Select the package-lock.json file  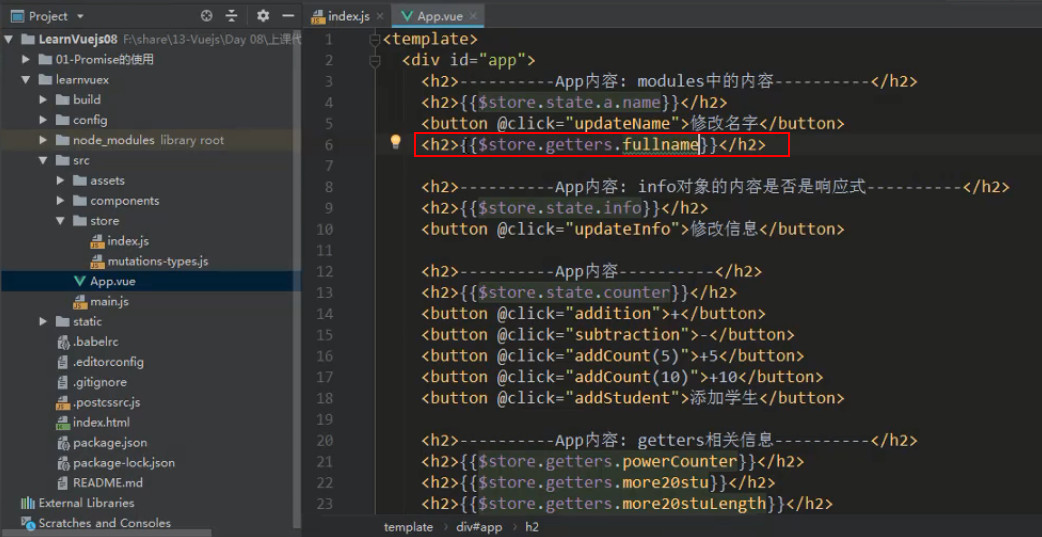point(124,463)
